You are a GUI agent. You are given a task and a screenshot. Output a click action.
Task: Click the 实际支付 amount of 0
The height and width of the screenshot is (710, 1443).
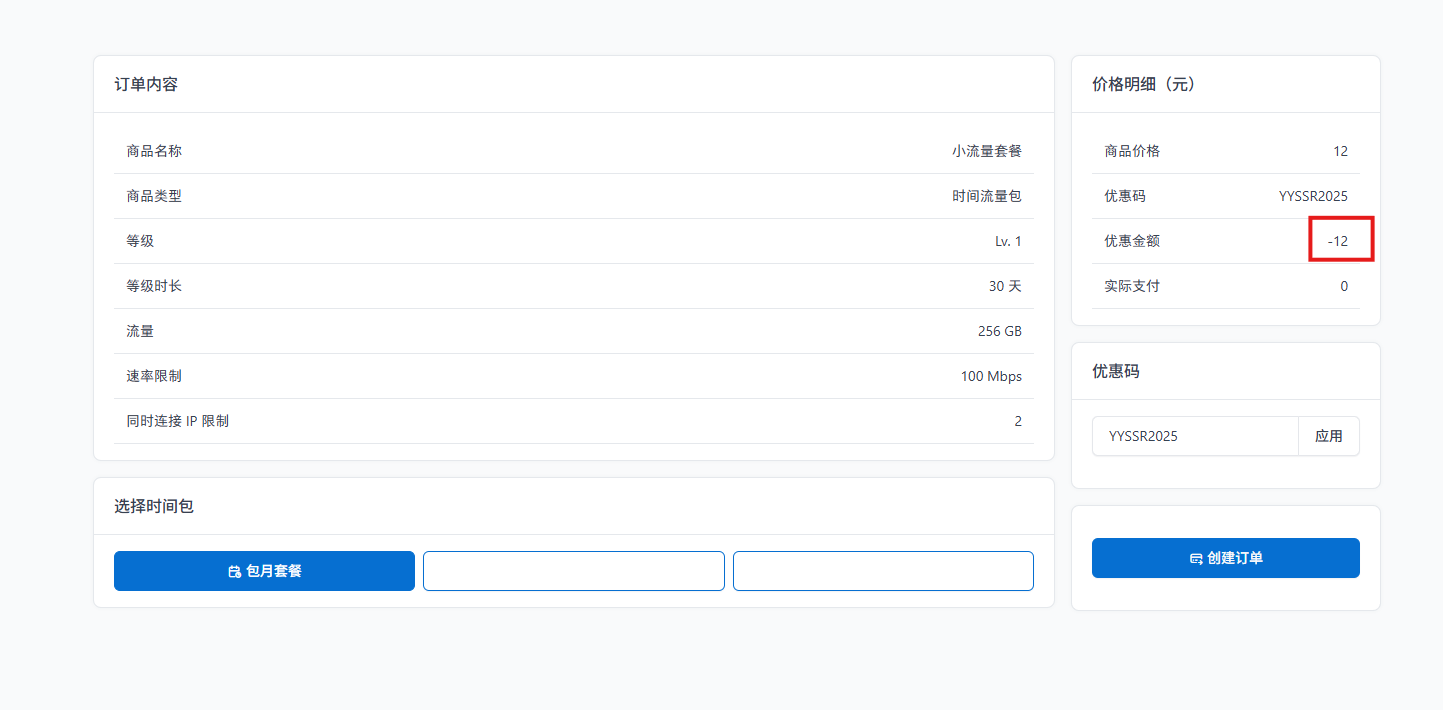pos(1343,286)
